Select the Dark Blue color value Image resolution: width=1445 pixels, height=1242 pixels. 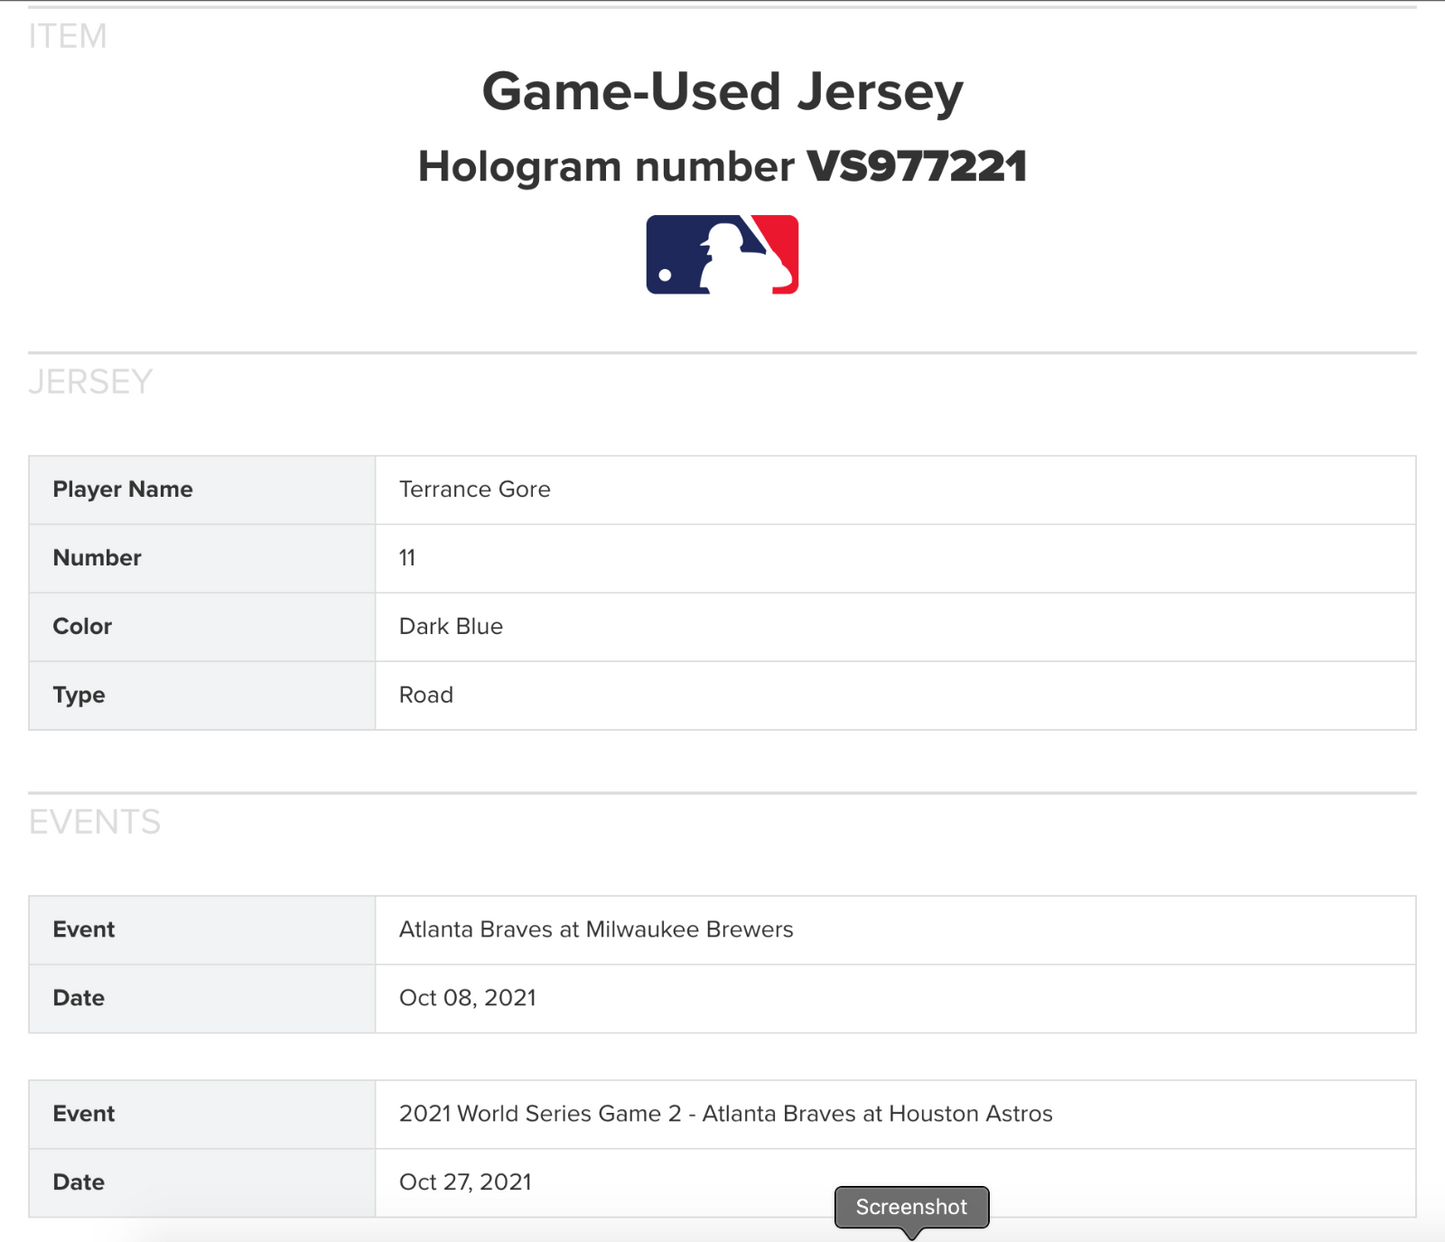coord(450,626)
